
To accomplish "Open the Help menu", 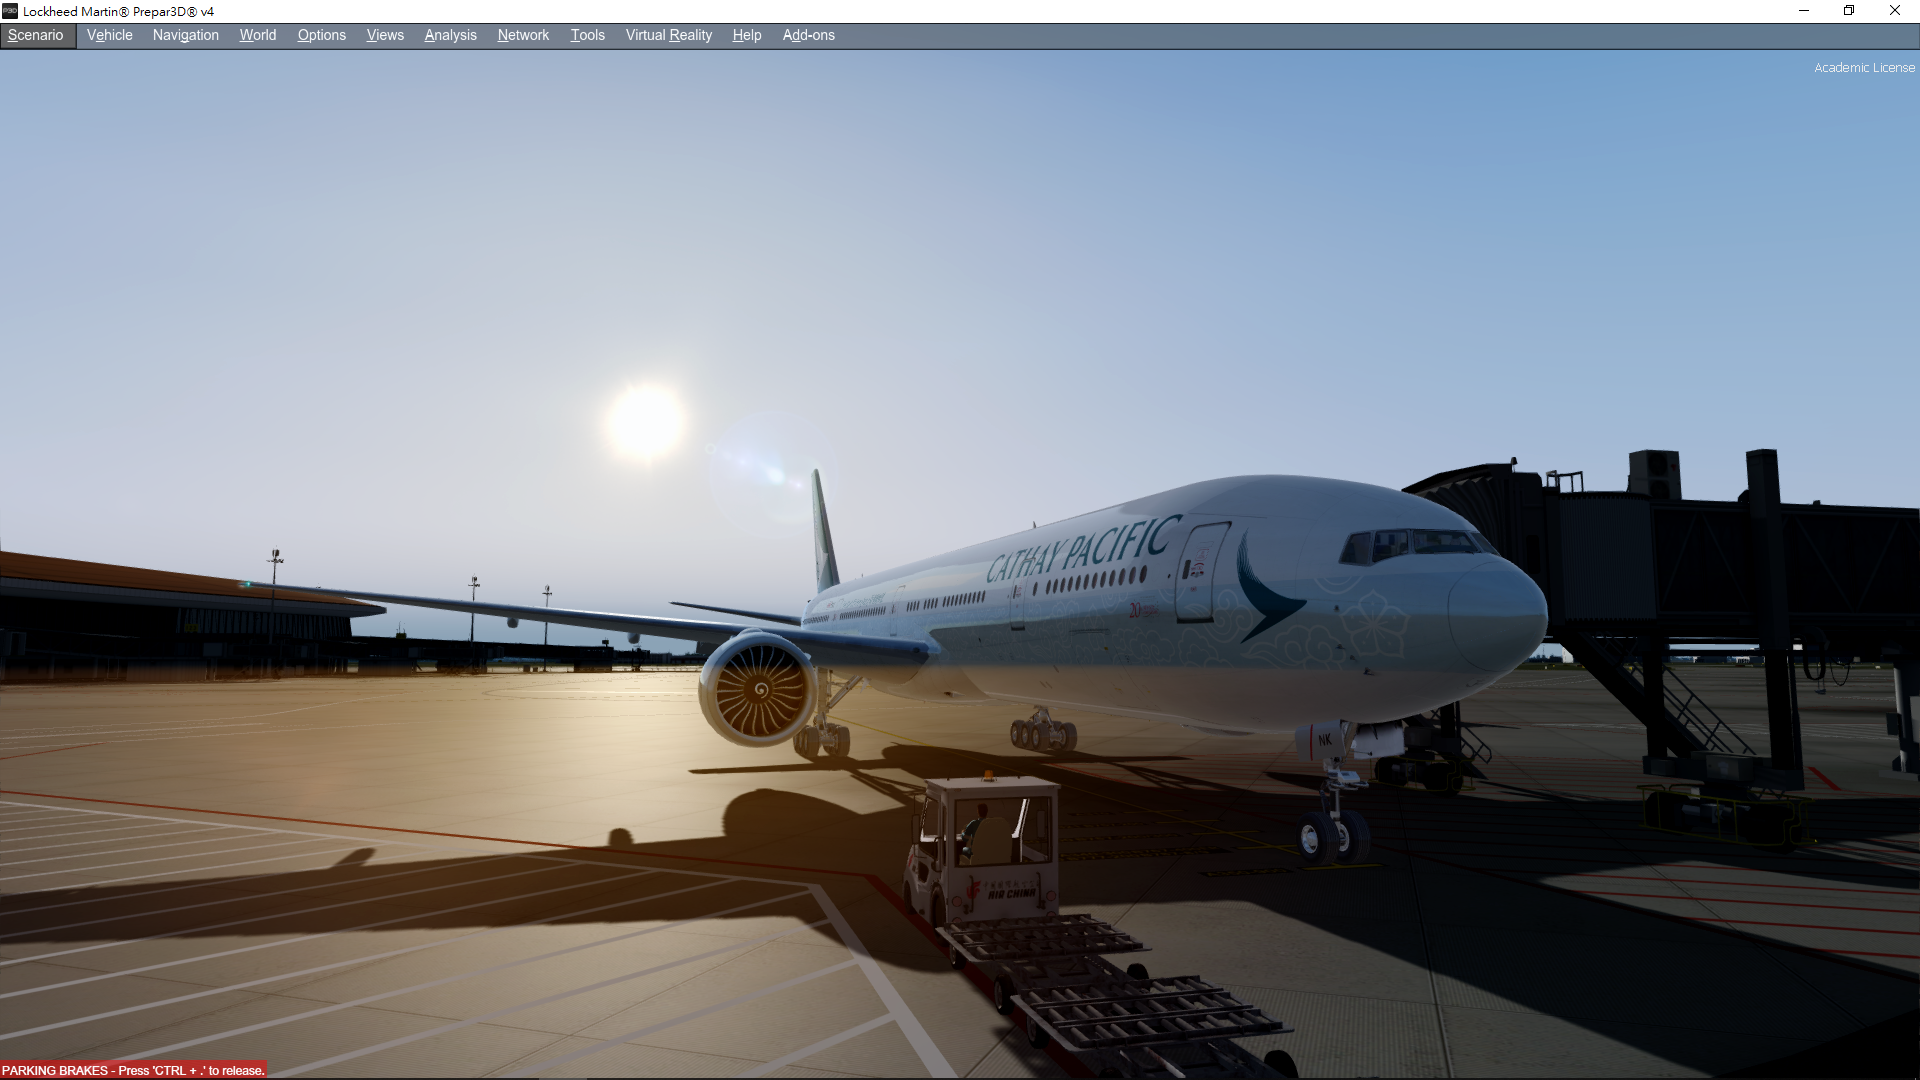I will click(x=747, y=35).
